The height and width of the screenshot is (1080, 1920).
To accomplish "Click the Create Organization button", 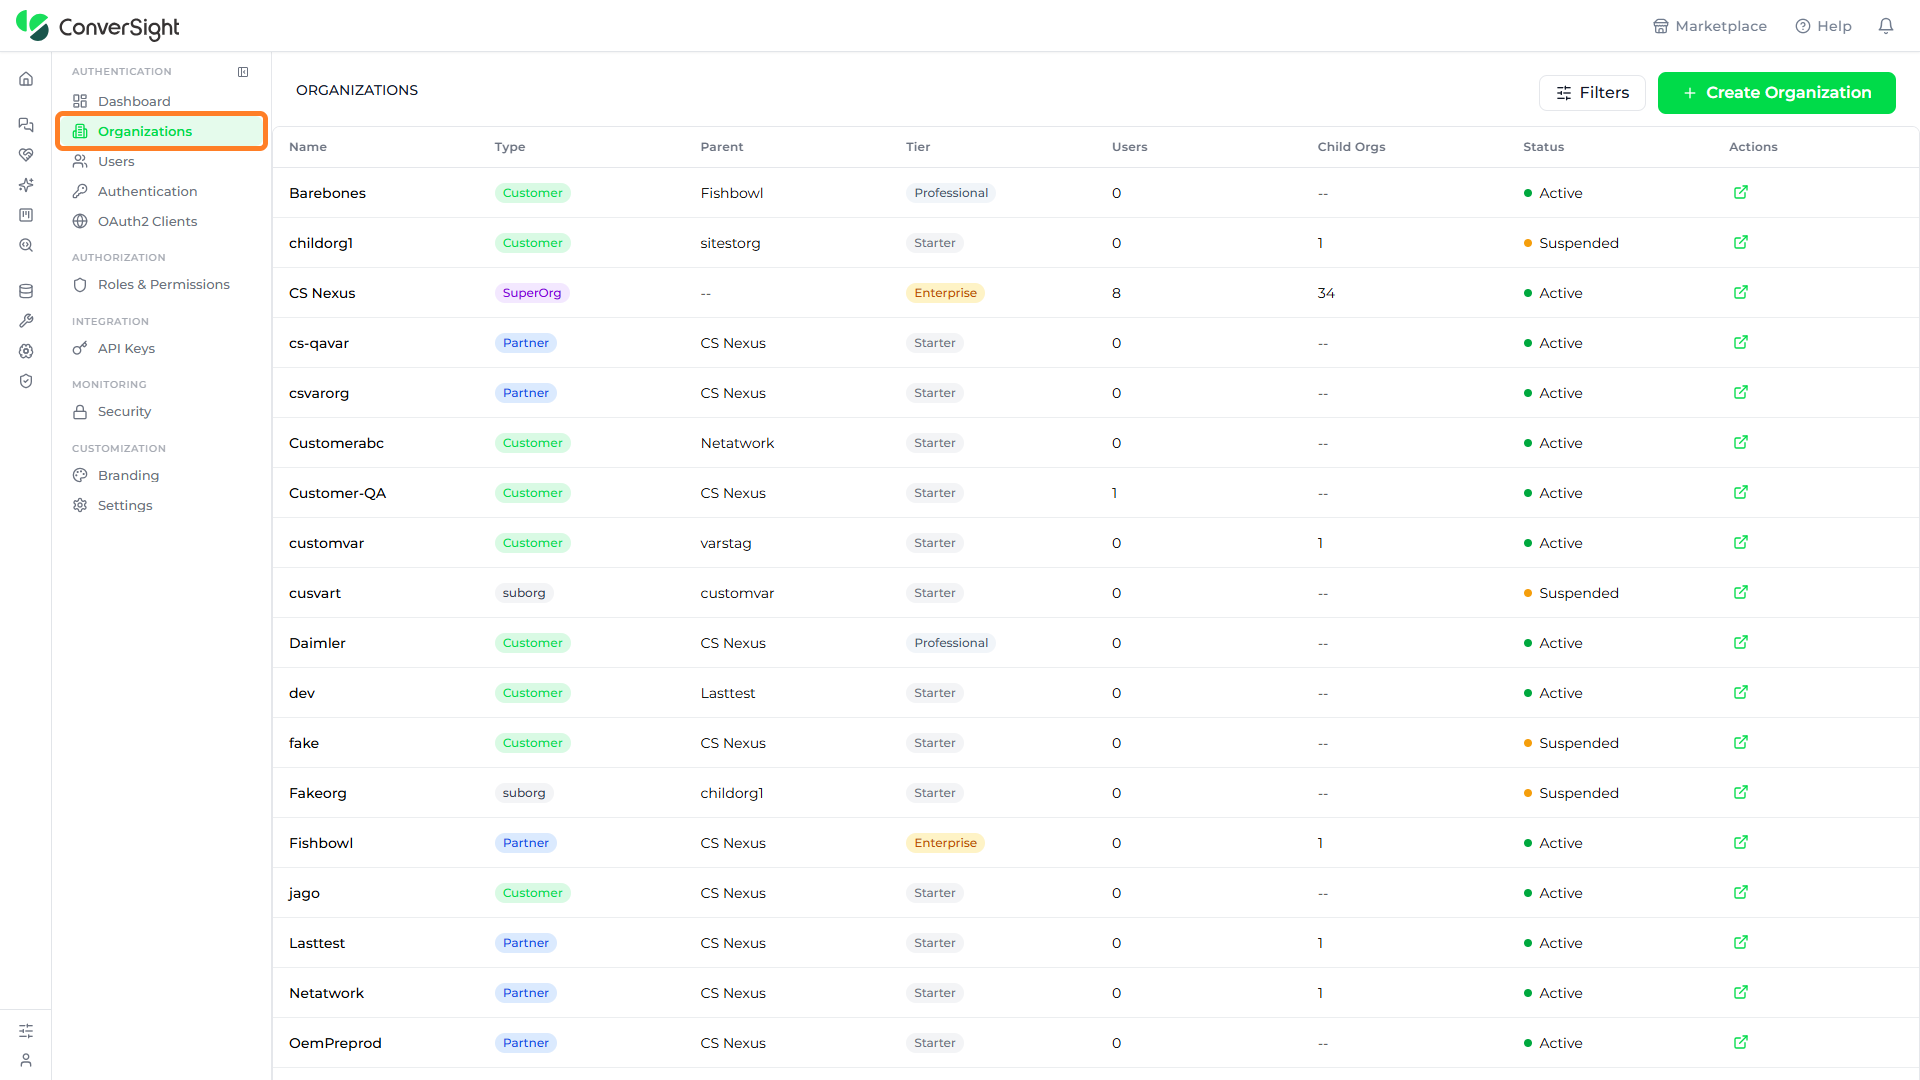I will pos(1776,93).
